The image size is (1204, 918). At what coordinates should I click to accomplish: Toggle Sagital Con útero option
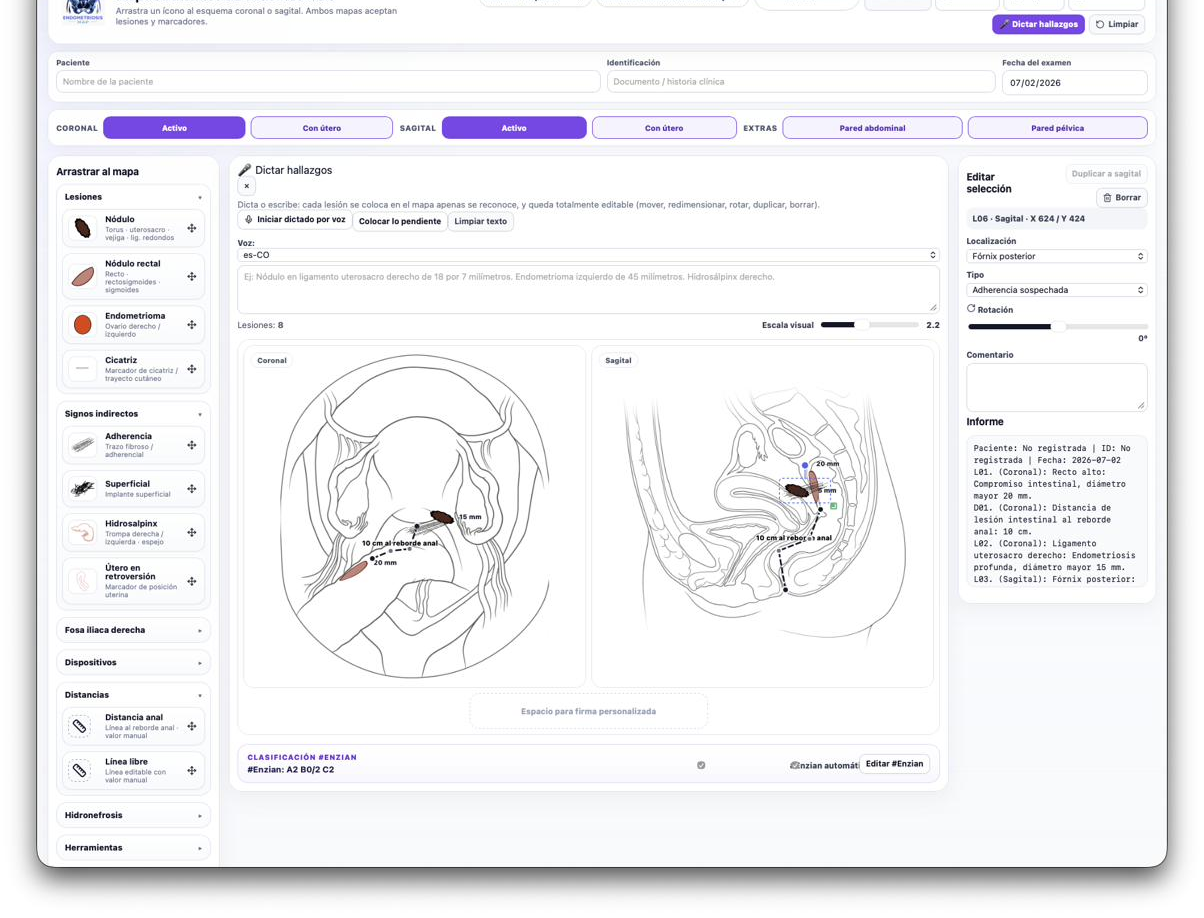pyautogui.click(x=664, y=128)
